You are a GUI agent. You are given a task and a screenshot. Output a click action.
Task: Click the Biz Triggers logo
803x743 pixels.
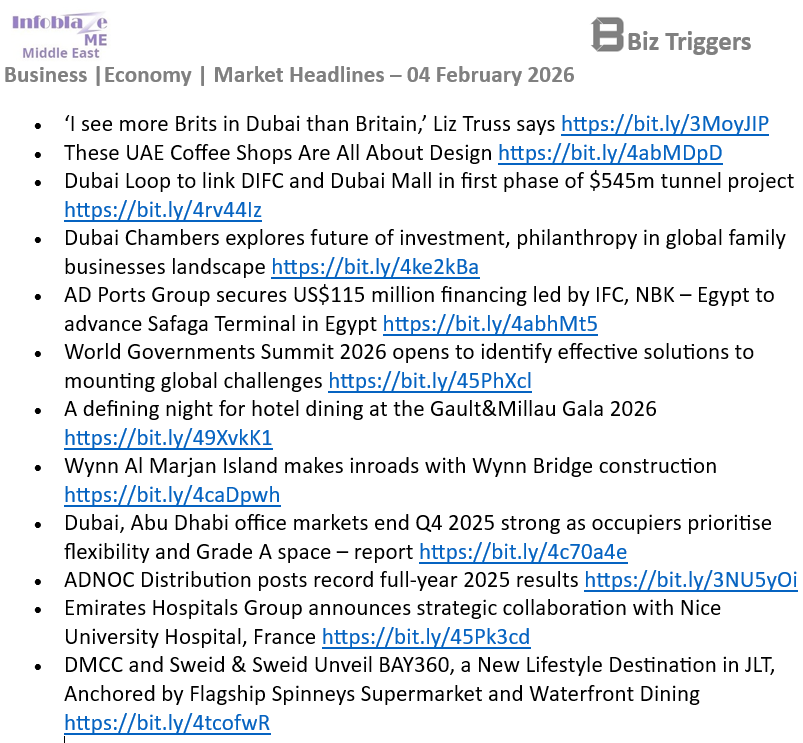(x=670, y=35)
